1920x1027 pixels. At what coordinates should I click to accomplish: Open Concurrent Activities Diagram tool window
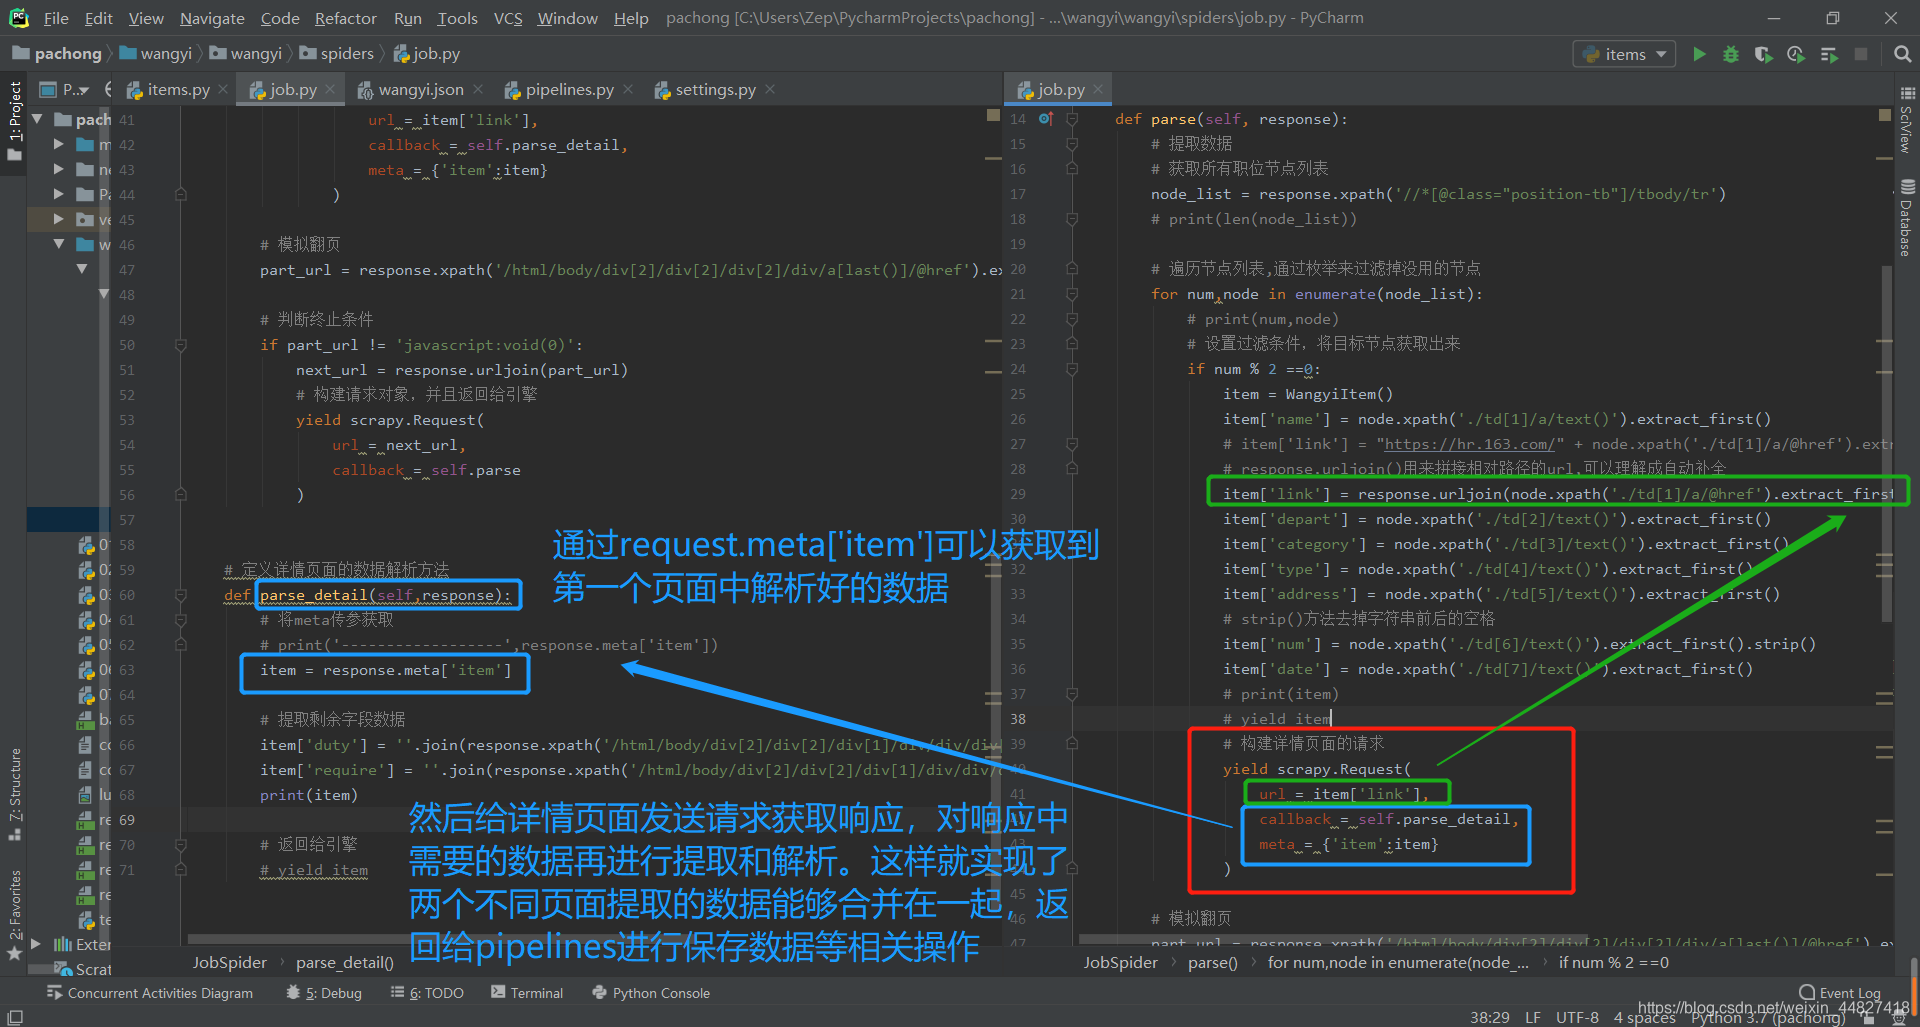(150, 993)
